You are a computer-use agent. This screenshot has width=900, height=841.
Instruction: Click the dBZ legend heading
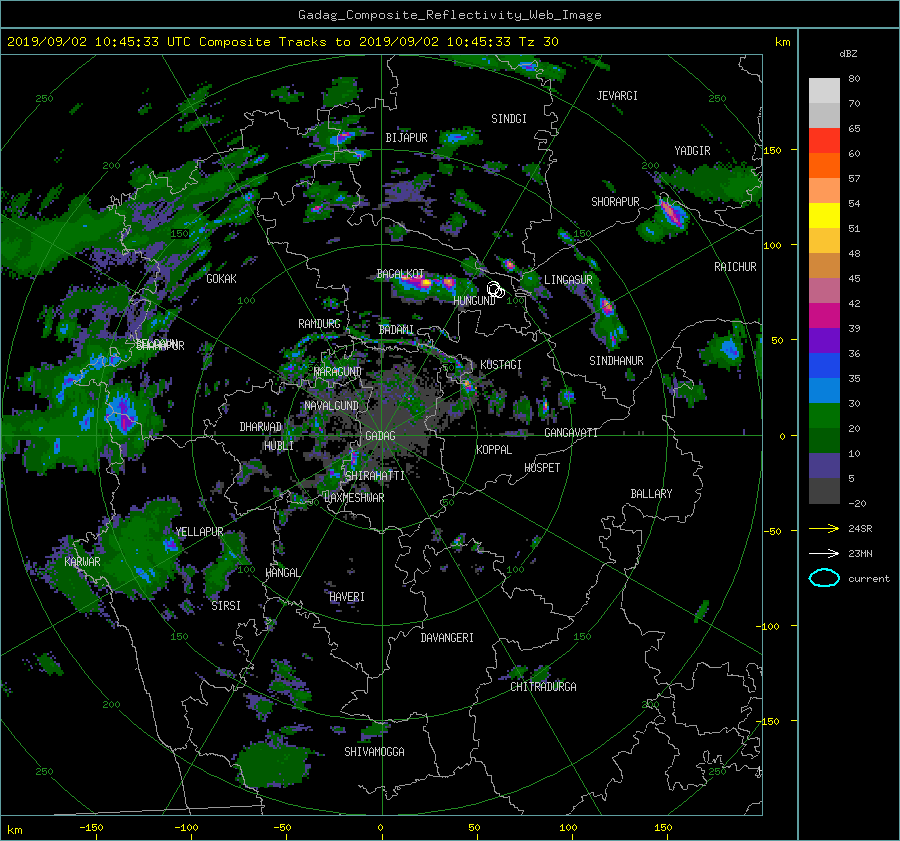click(848, 53)
